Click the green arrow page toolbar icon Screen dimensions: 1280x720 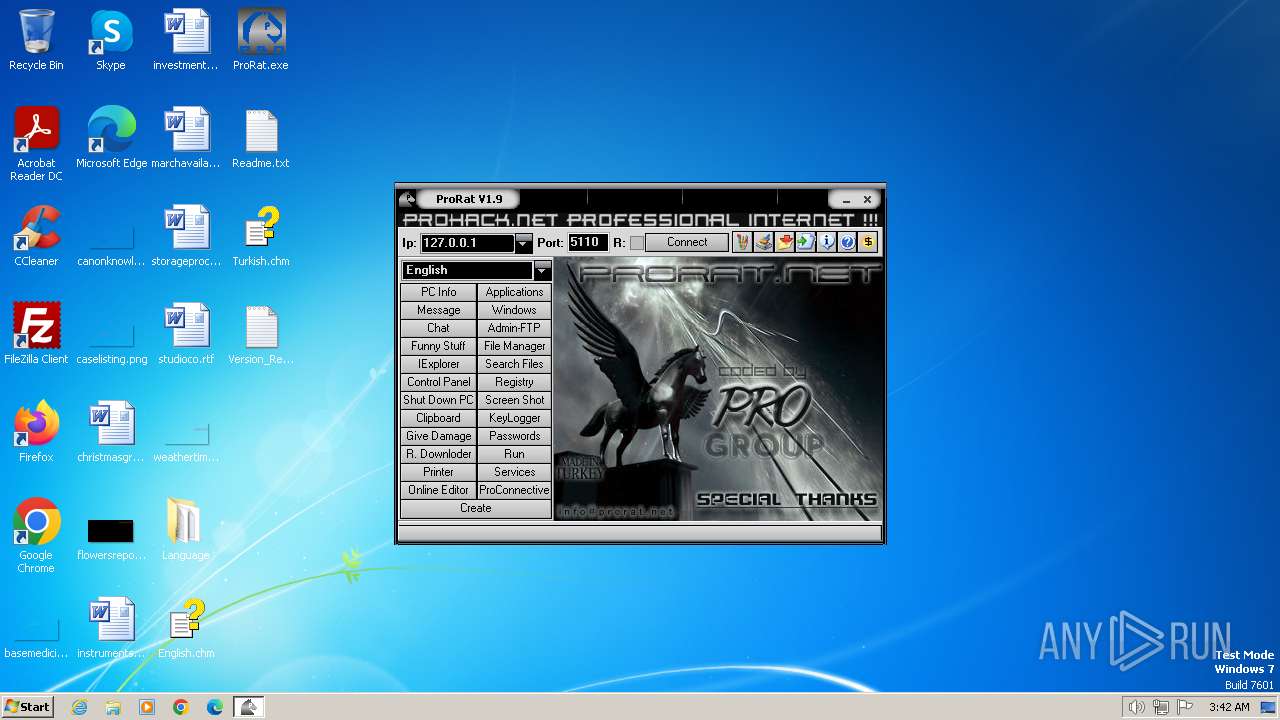click(x=805, y=242)
